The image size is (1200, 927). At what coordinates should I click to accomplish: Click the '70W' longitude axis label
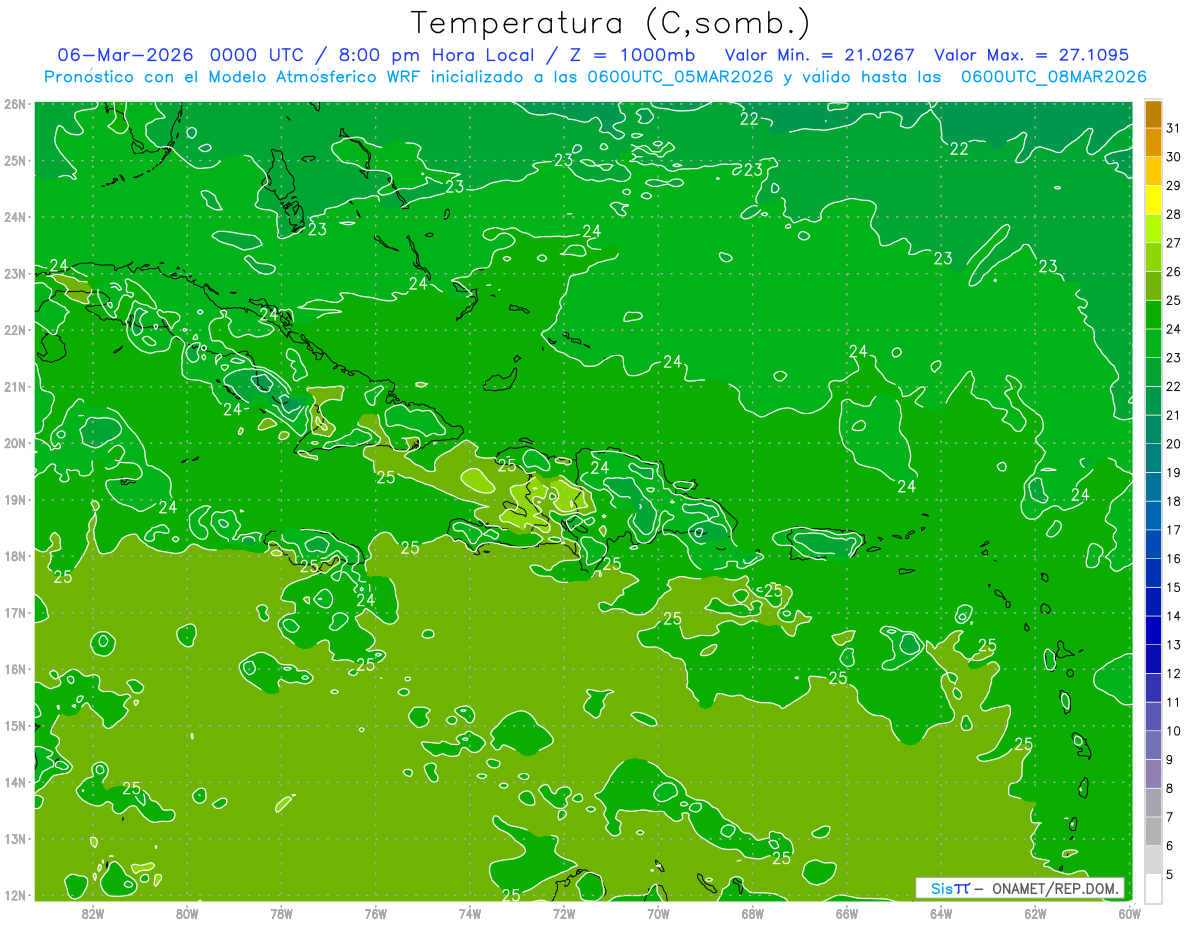click(x=658, y=913)
